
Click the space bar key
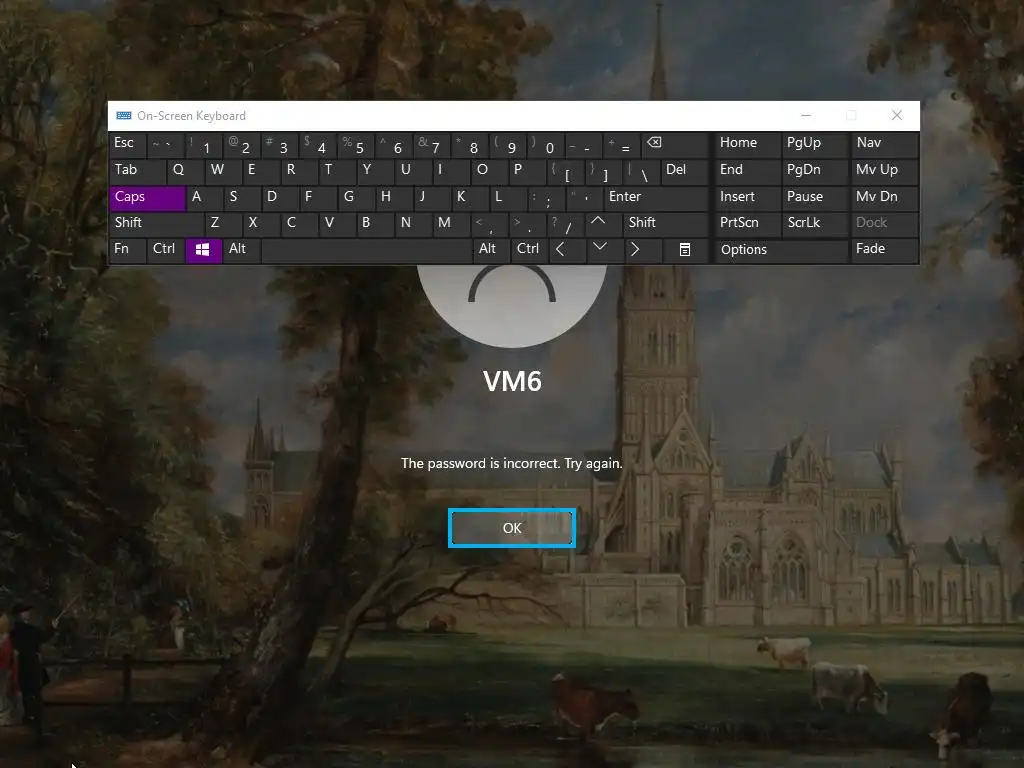[x=366, y=250]
